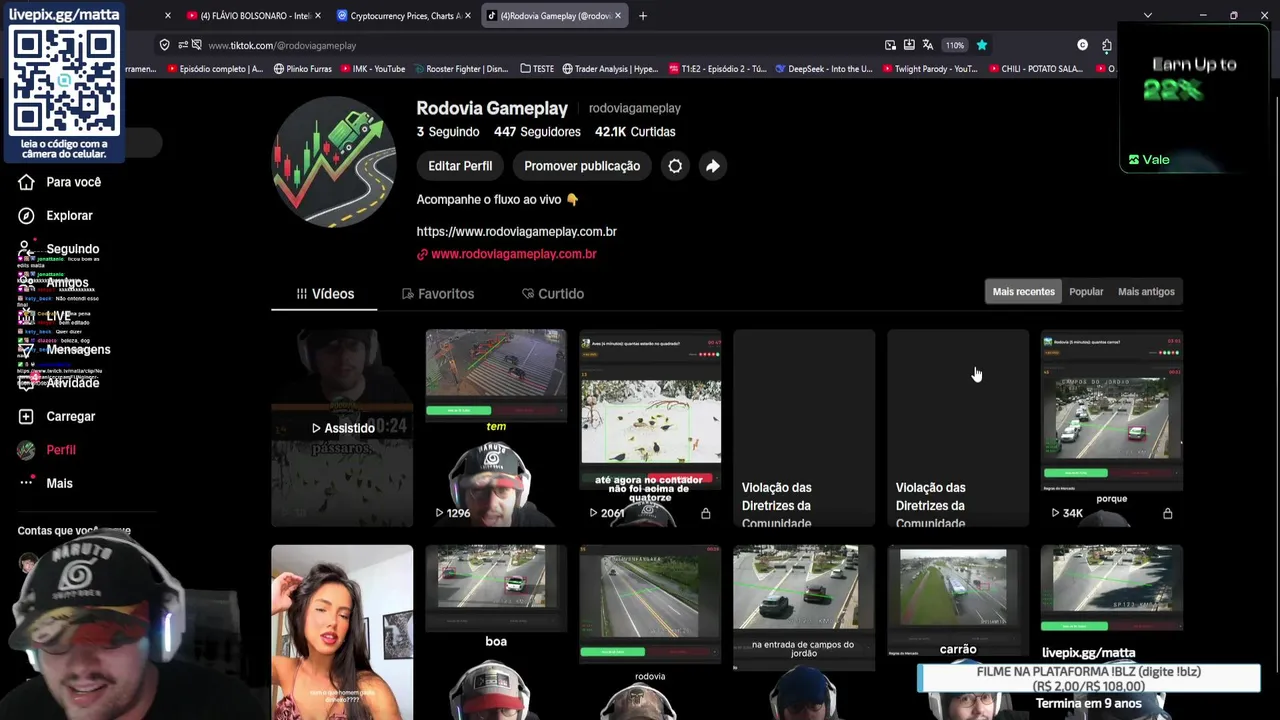
Task: Switch to the Curtido tab
Action: (x=553, y=294)
